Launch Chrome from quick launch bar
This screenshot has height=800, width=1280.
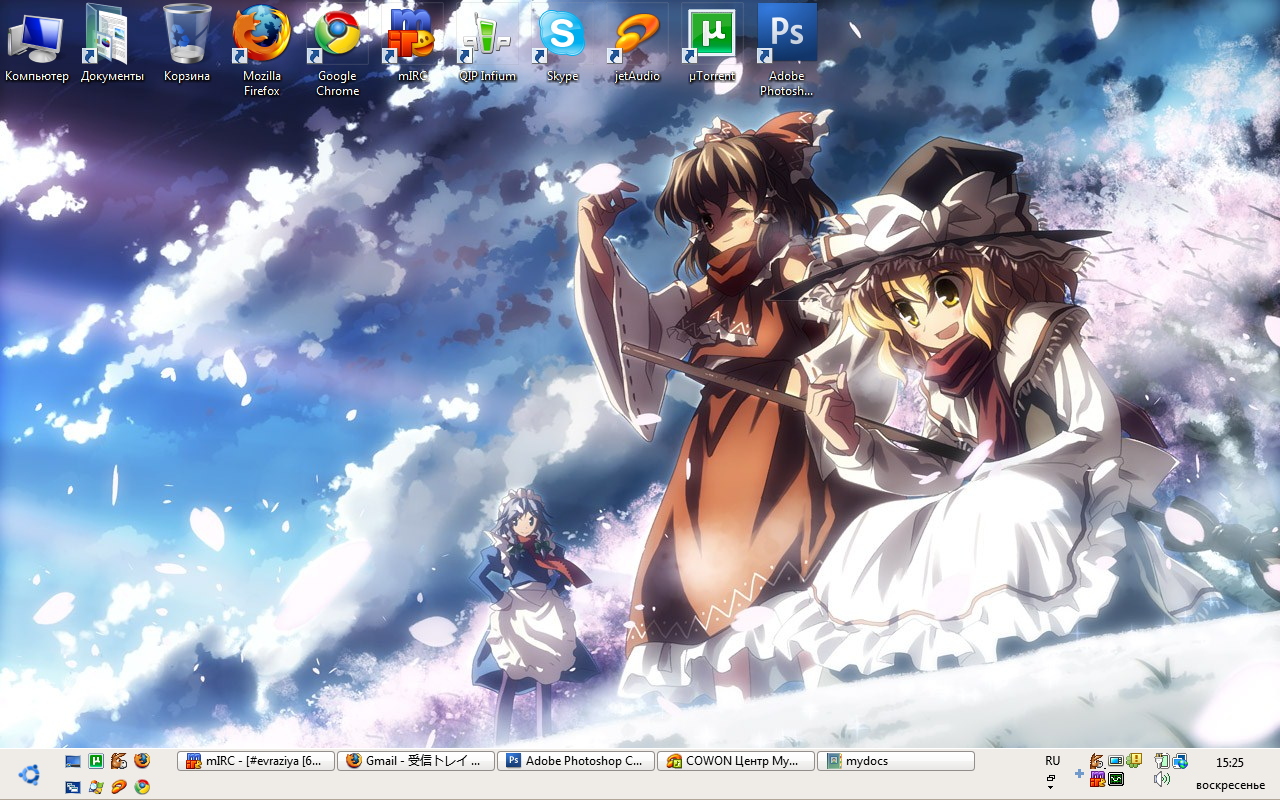pos(142,787)
